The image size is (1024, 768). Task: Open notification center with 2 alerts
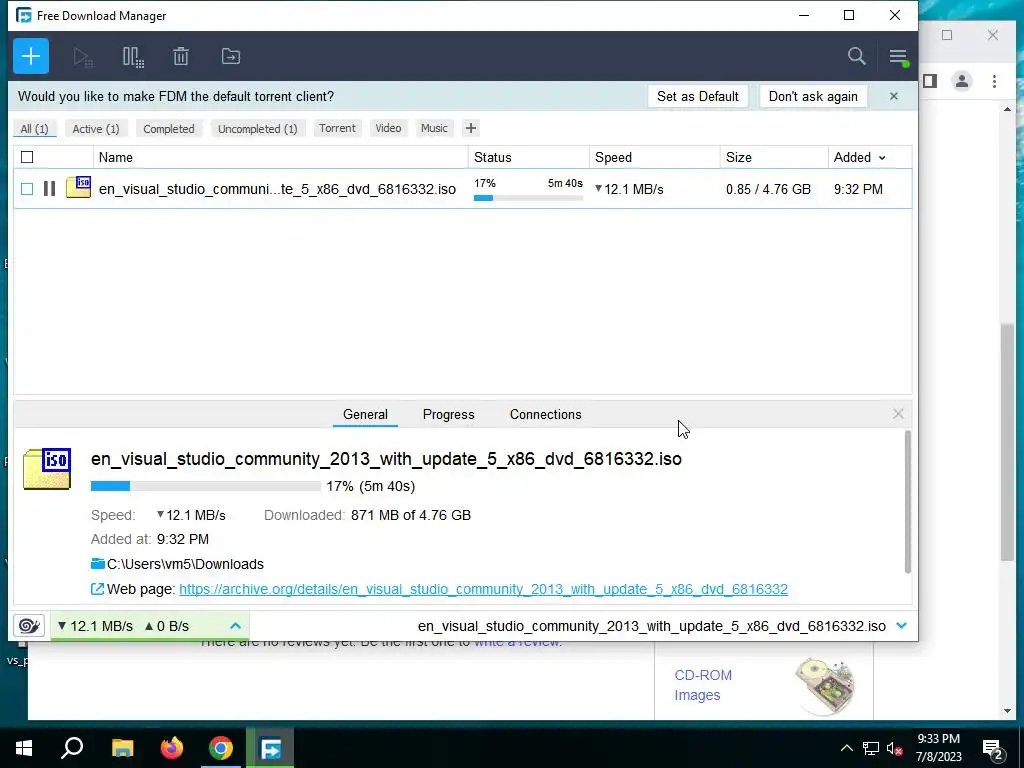tap(994, 750)
